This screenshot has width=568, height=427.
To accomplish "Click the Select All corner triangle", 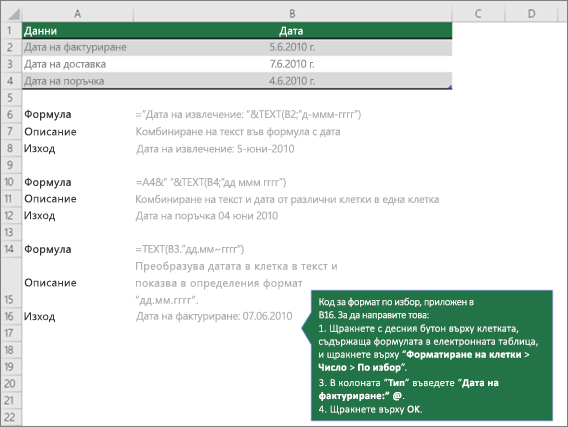I will pos(14,14).
